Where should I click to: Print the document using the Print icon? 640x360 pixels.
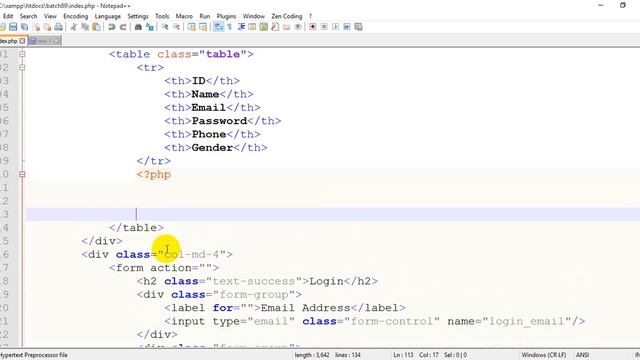59,27
